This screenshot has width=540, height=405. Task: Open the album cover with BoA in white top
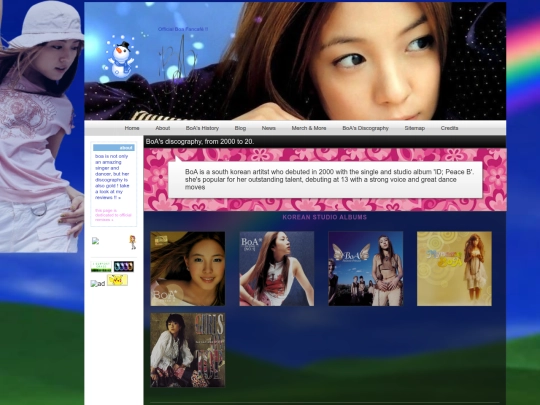coord(277,269)
